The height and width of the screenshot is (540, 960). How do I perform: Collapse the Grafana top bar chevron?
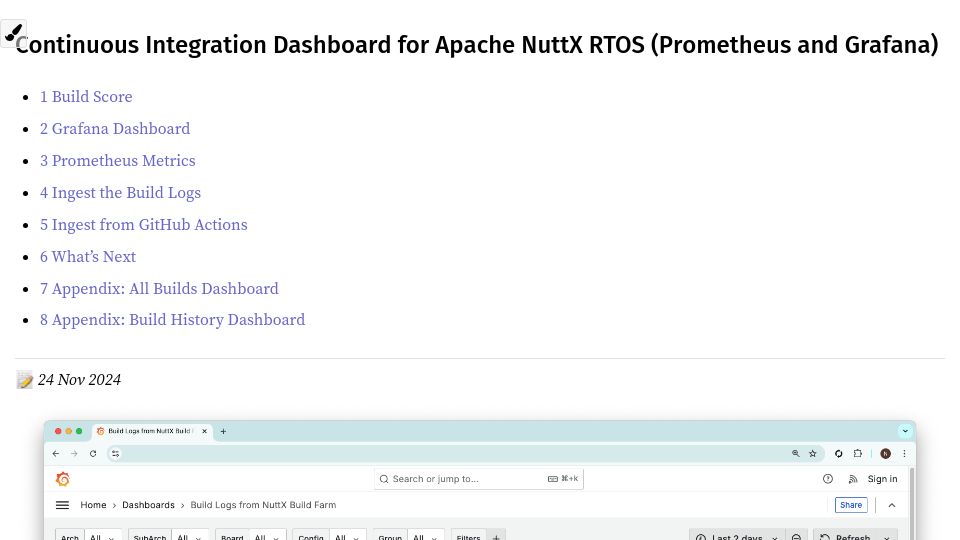pyautogui.click(x=892, y=505)
